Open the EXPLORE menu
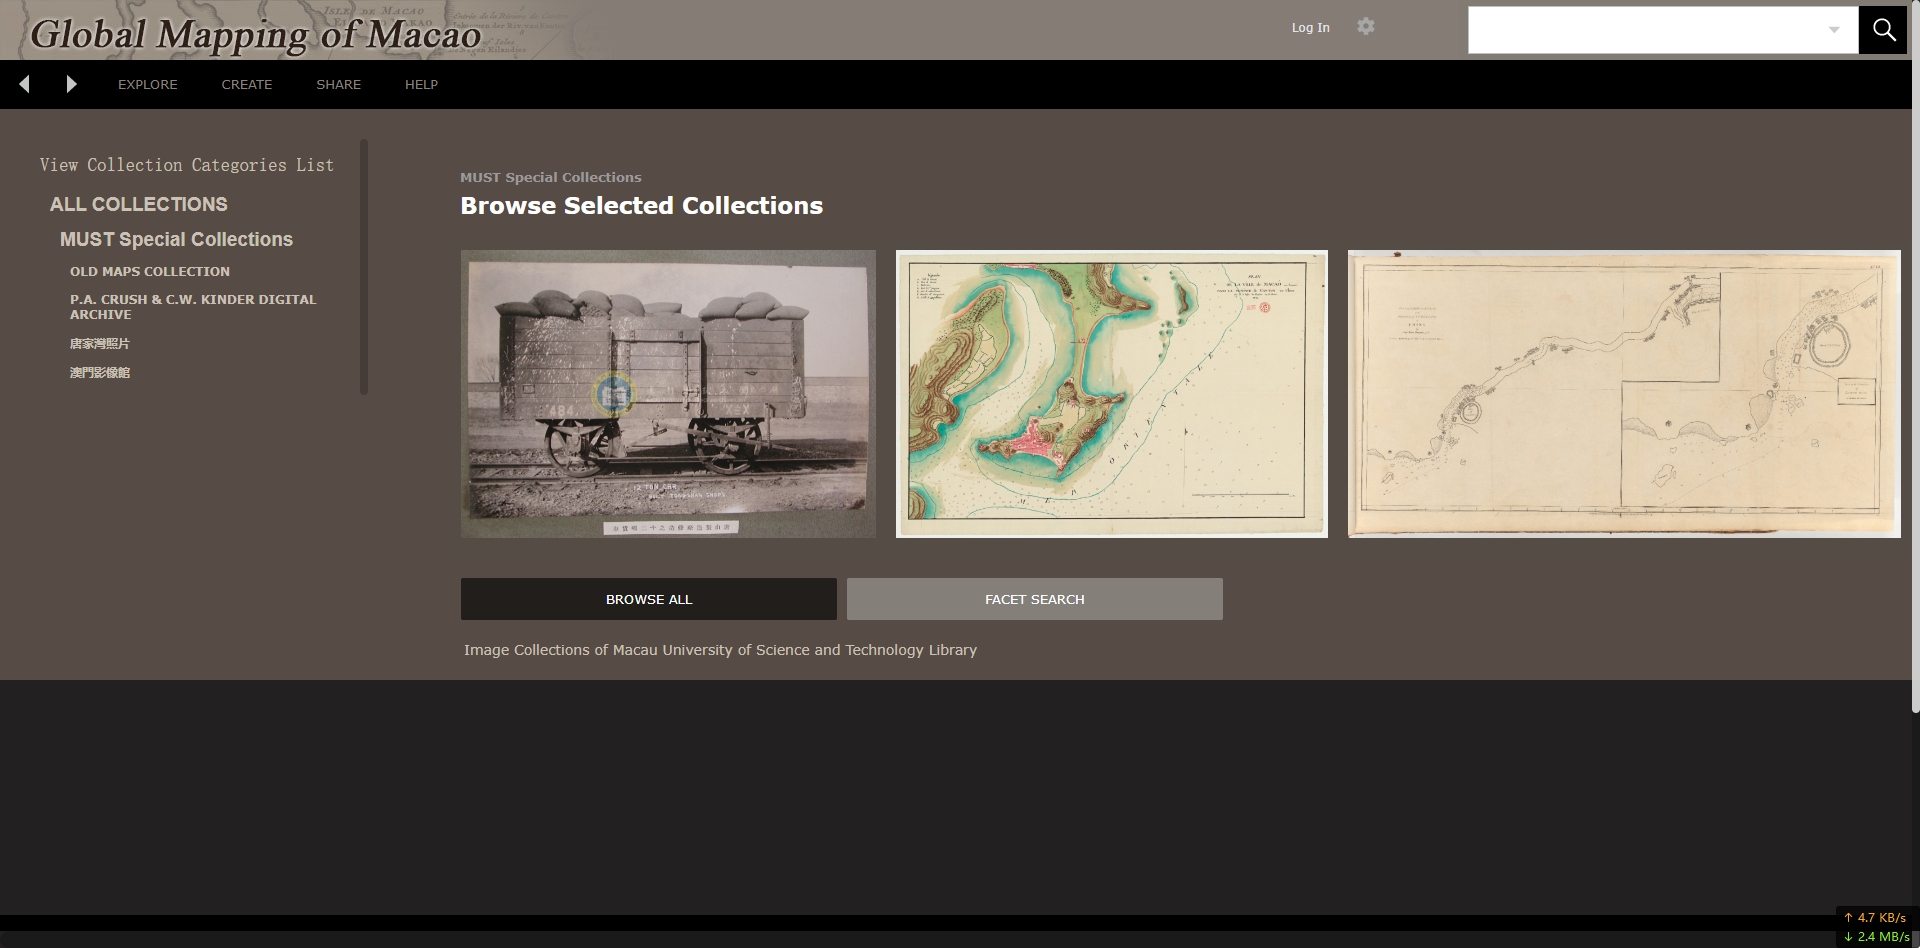Screen dimensions: 1920x948 pyautogui.click(x=148, y=84)
